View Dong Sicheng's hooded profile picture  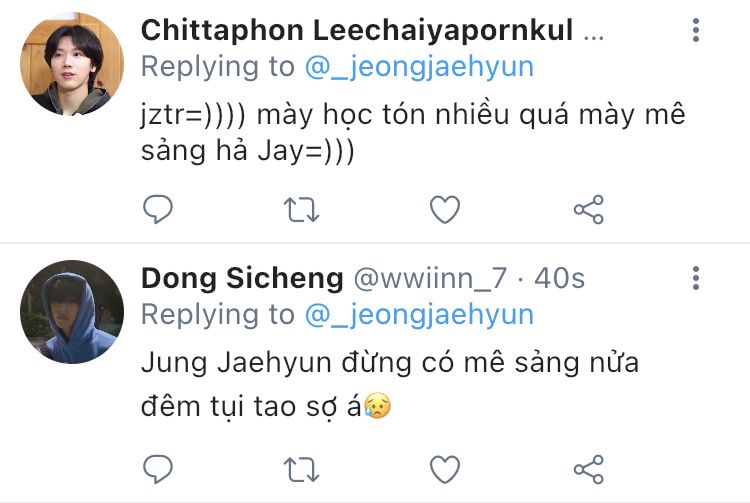(71, 312)
